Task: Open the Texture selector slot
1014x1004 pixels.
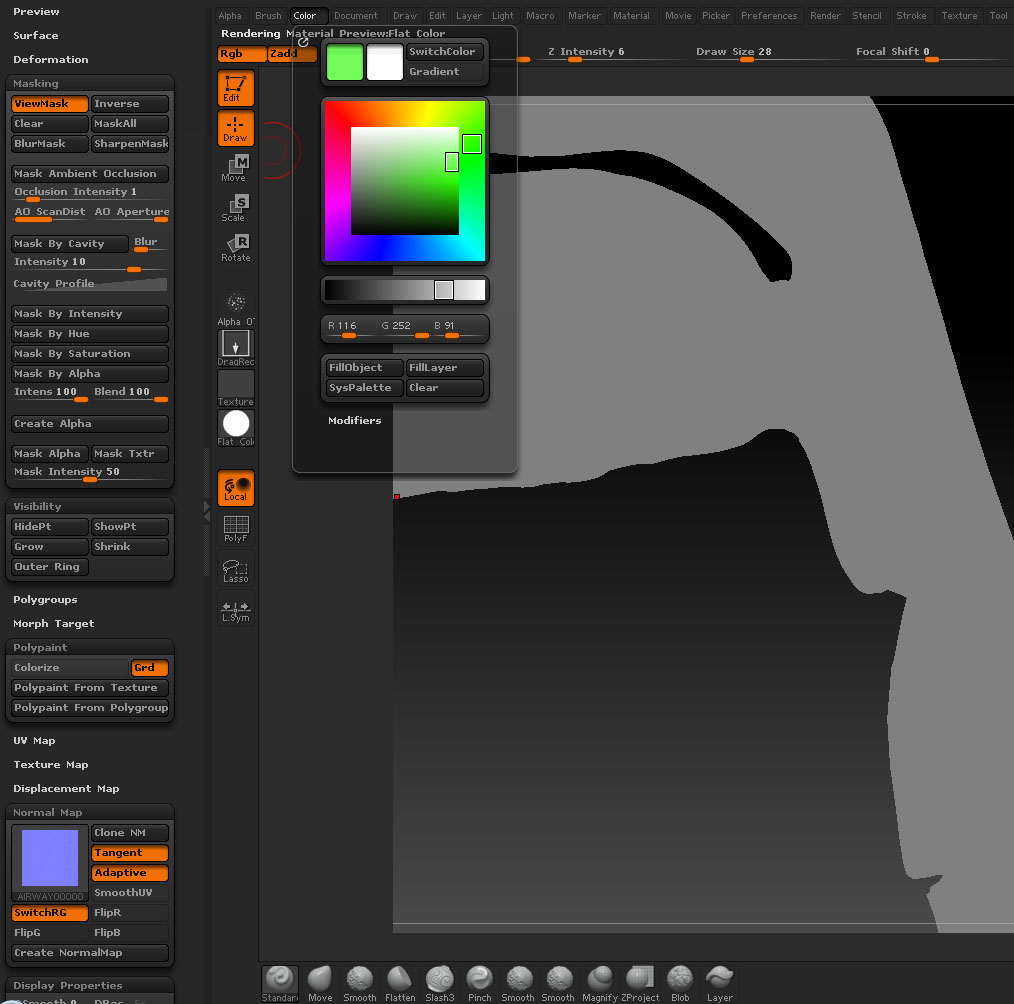Action: [x=235, y=388]
